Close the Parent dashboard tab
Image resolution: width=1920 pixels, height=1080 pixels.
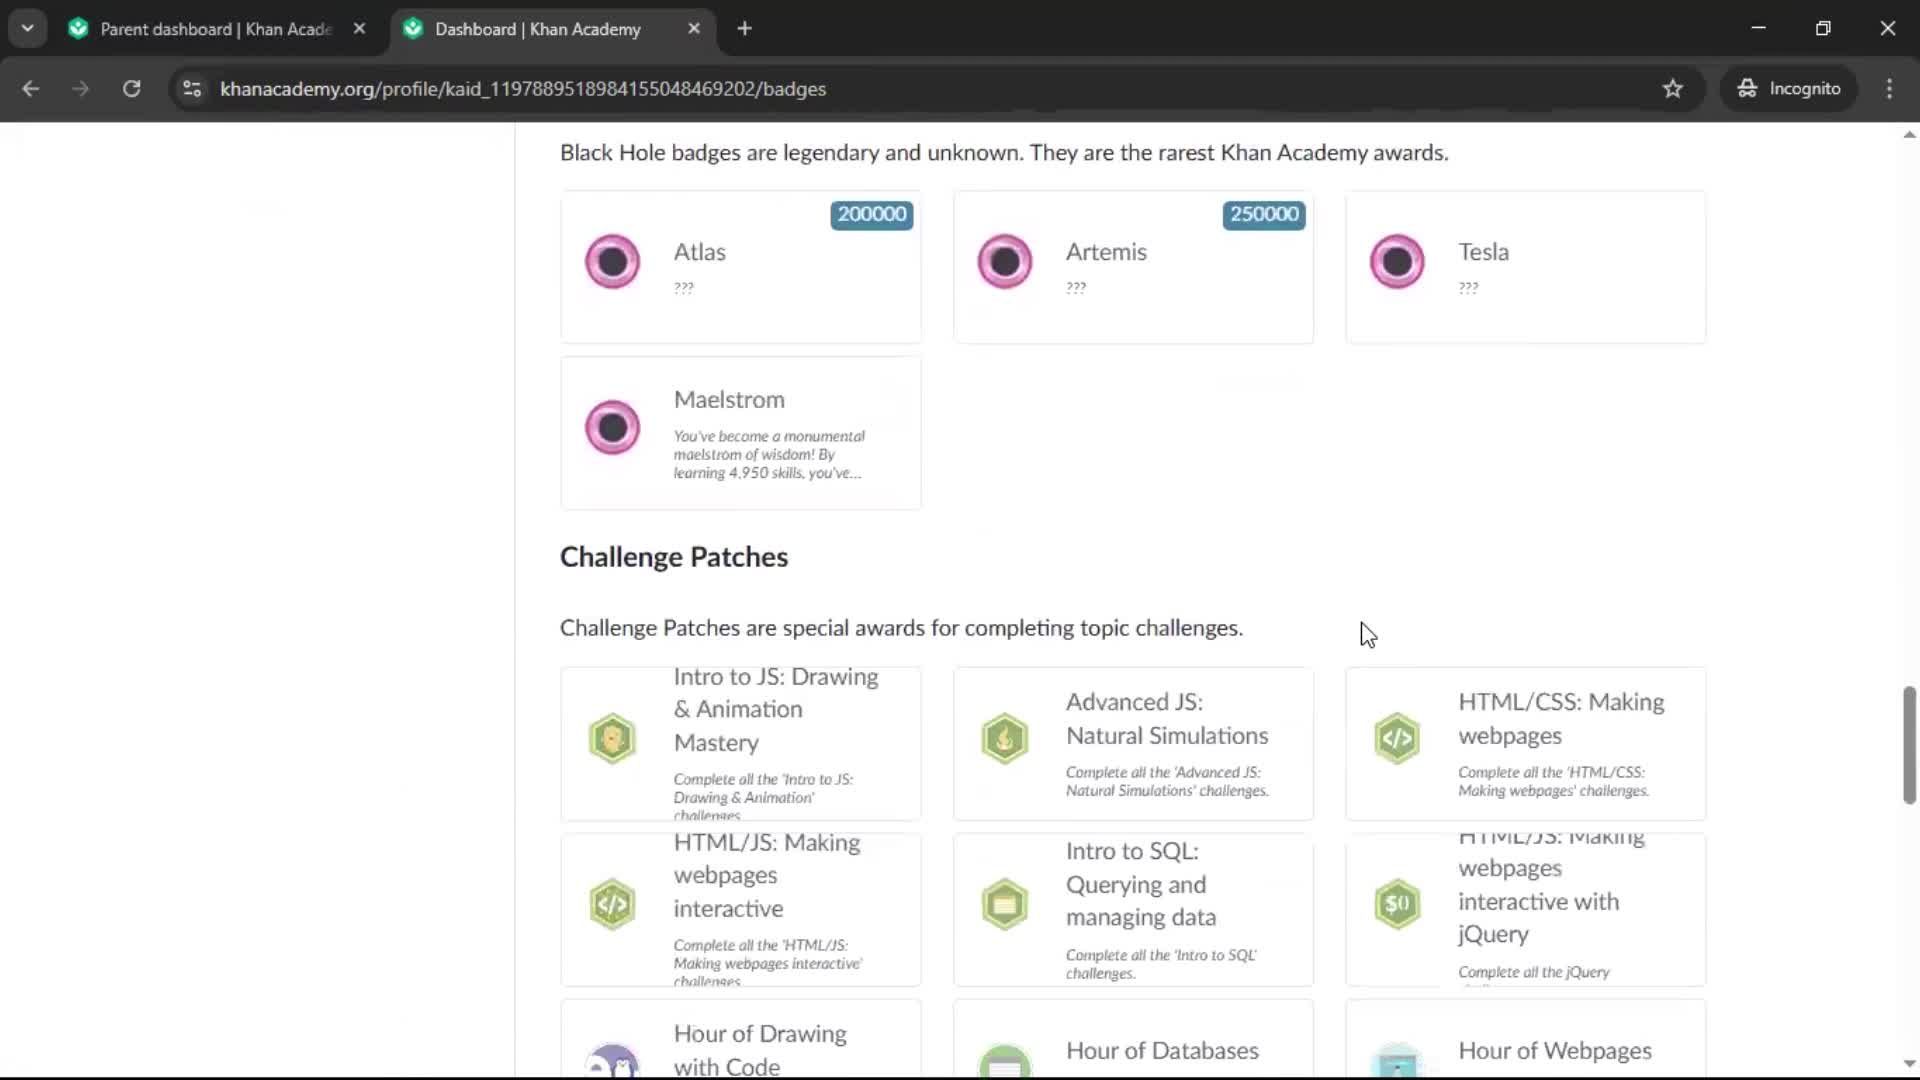click(x=359, y=28)
